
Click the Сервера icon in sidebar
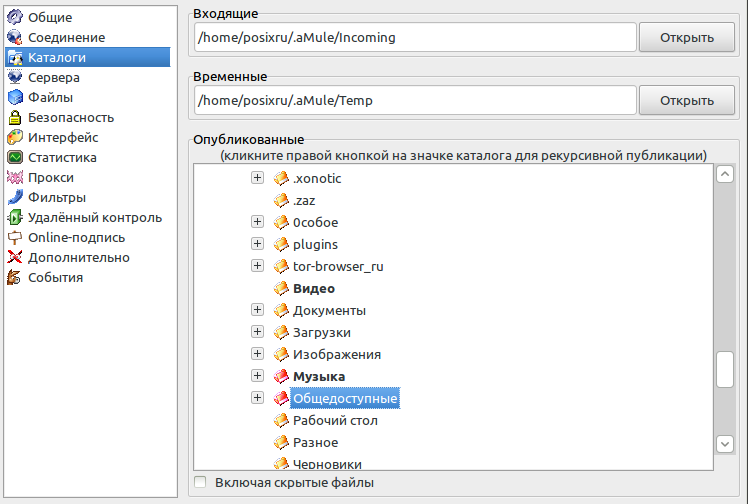15,77
